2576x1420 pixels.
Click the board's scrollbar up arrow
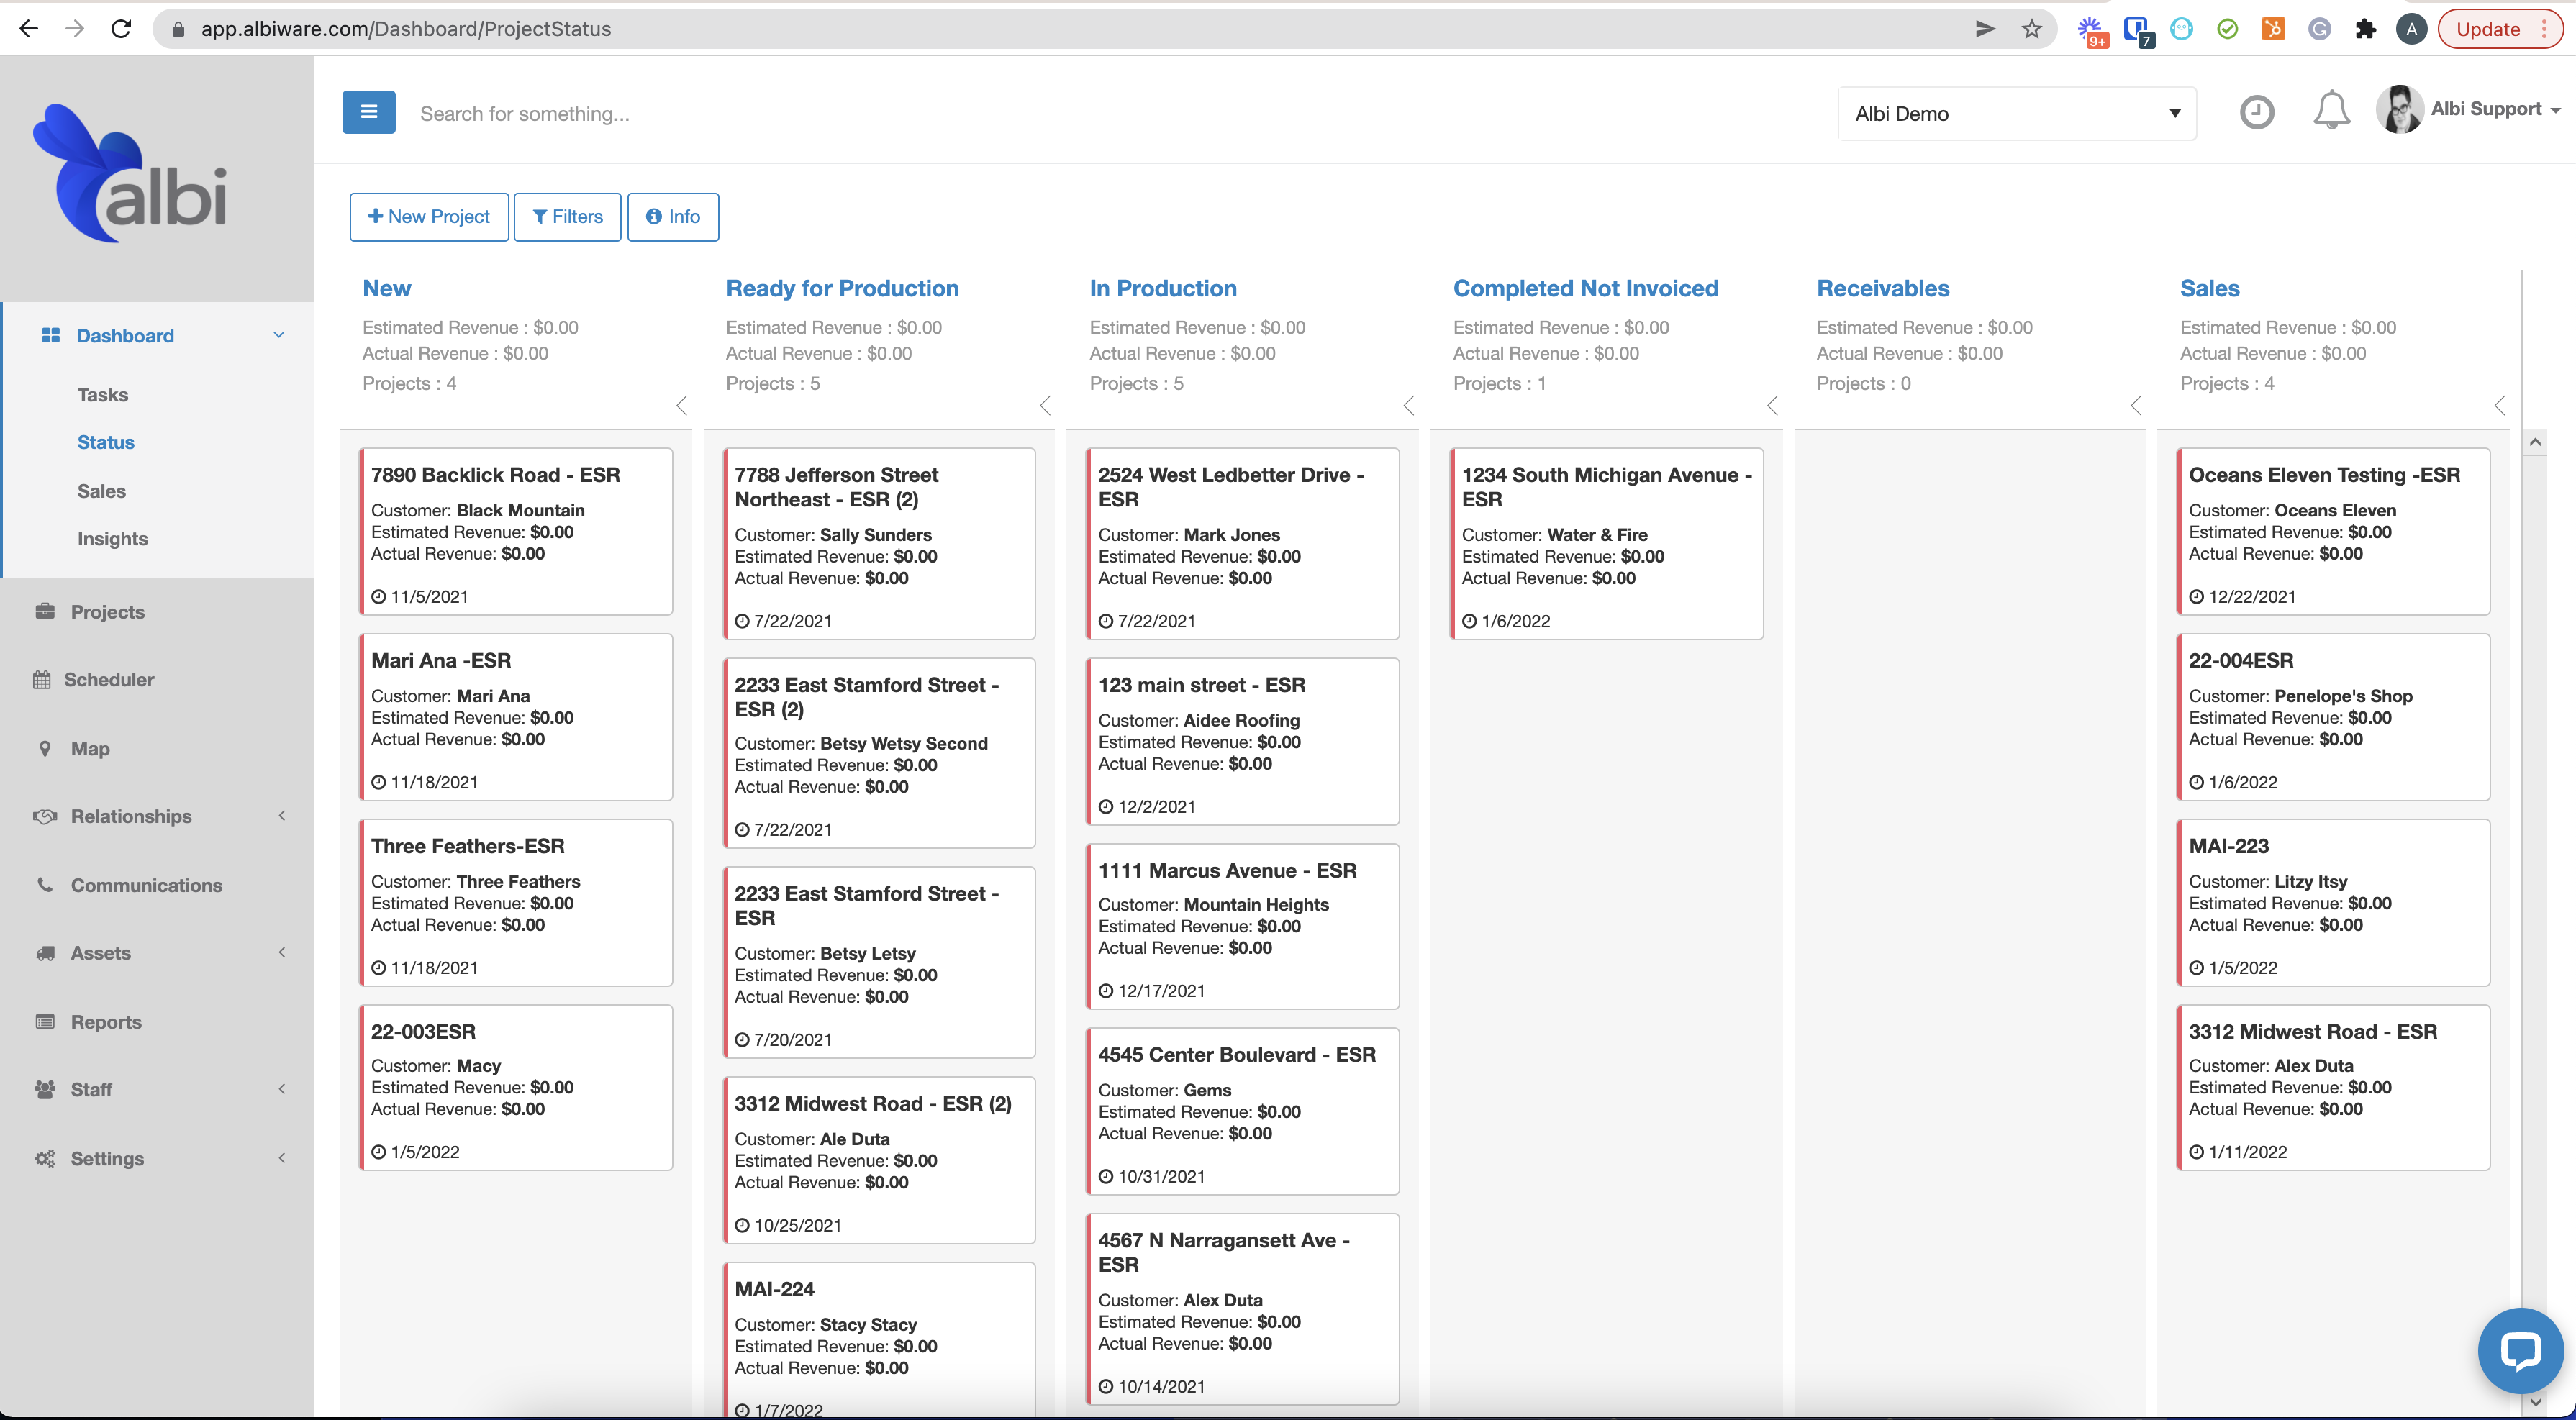[2534, 442]
